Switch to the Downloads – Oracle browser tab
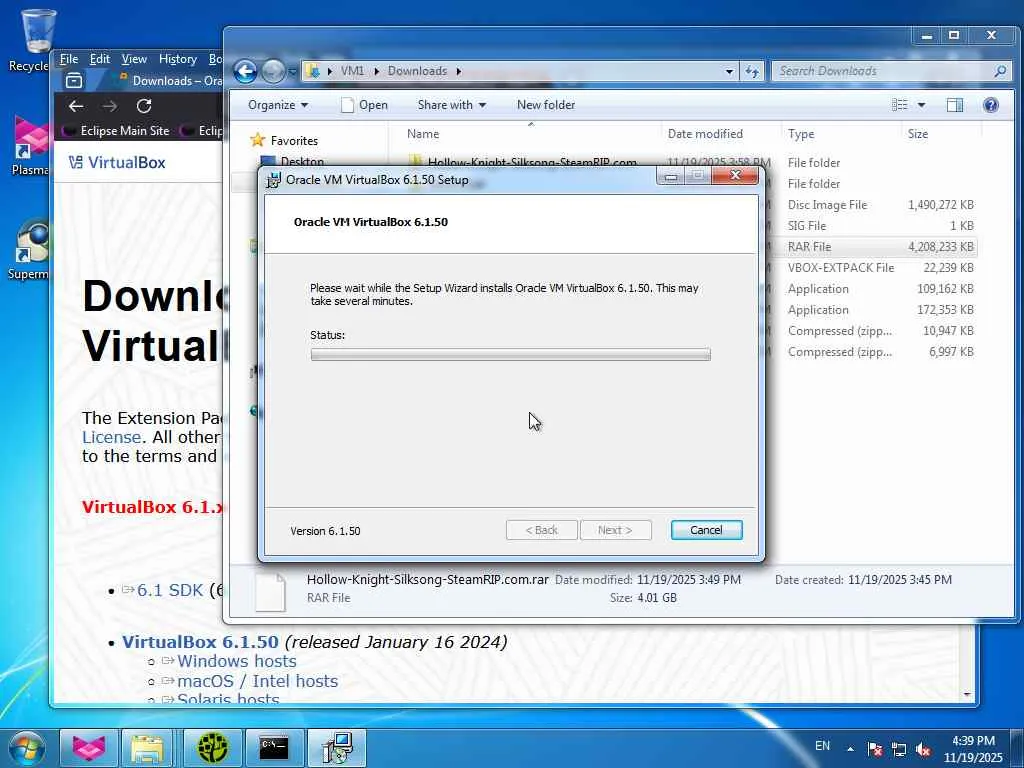The height and width of the screenshot is (768, 1024). tap(170, 80)
